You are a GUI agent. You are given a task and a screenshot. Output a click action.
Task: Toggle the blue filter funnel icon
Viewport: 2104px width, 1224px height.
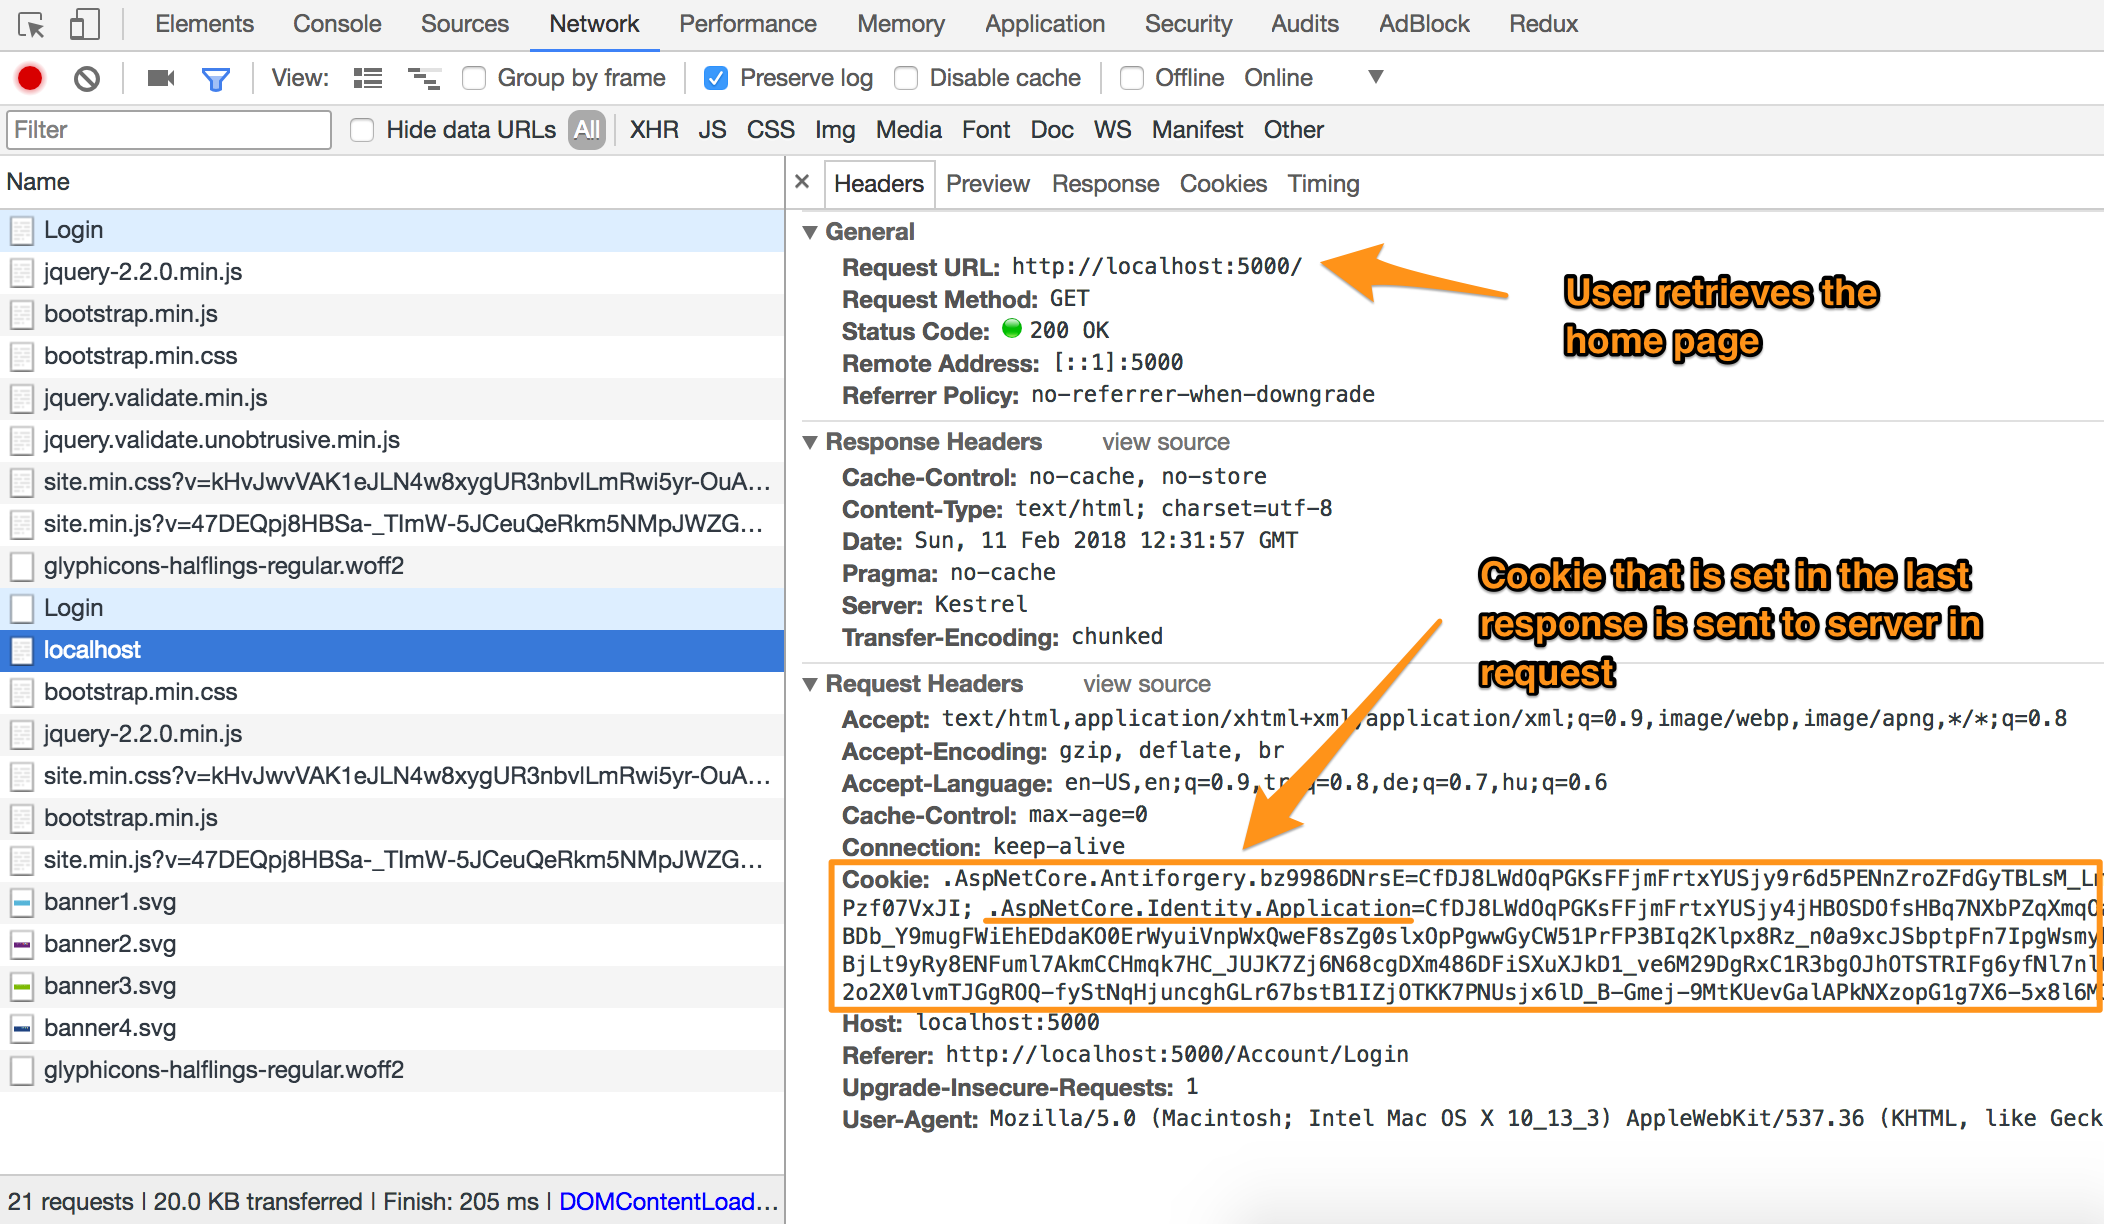pos(216,78)
